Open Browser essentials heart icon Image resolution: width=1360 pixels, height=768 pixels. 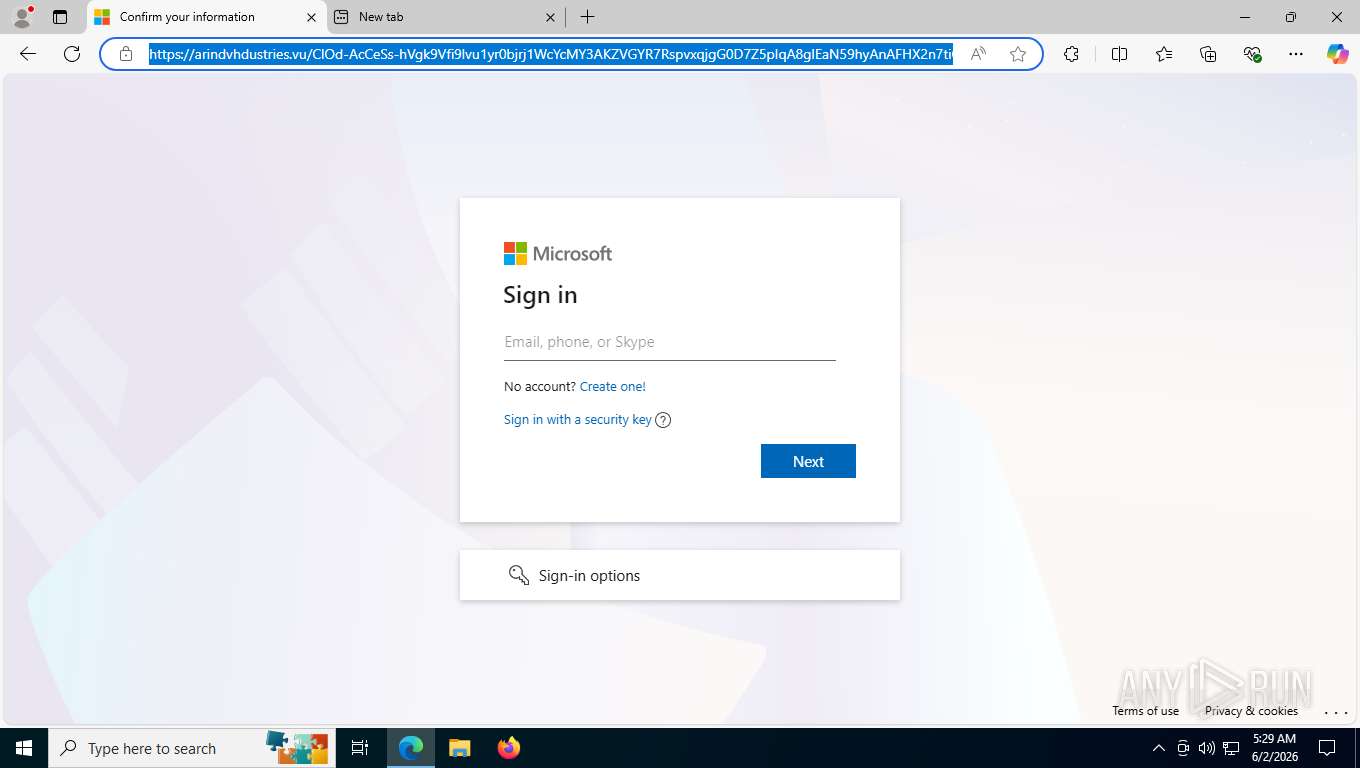pos(1252,54)
